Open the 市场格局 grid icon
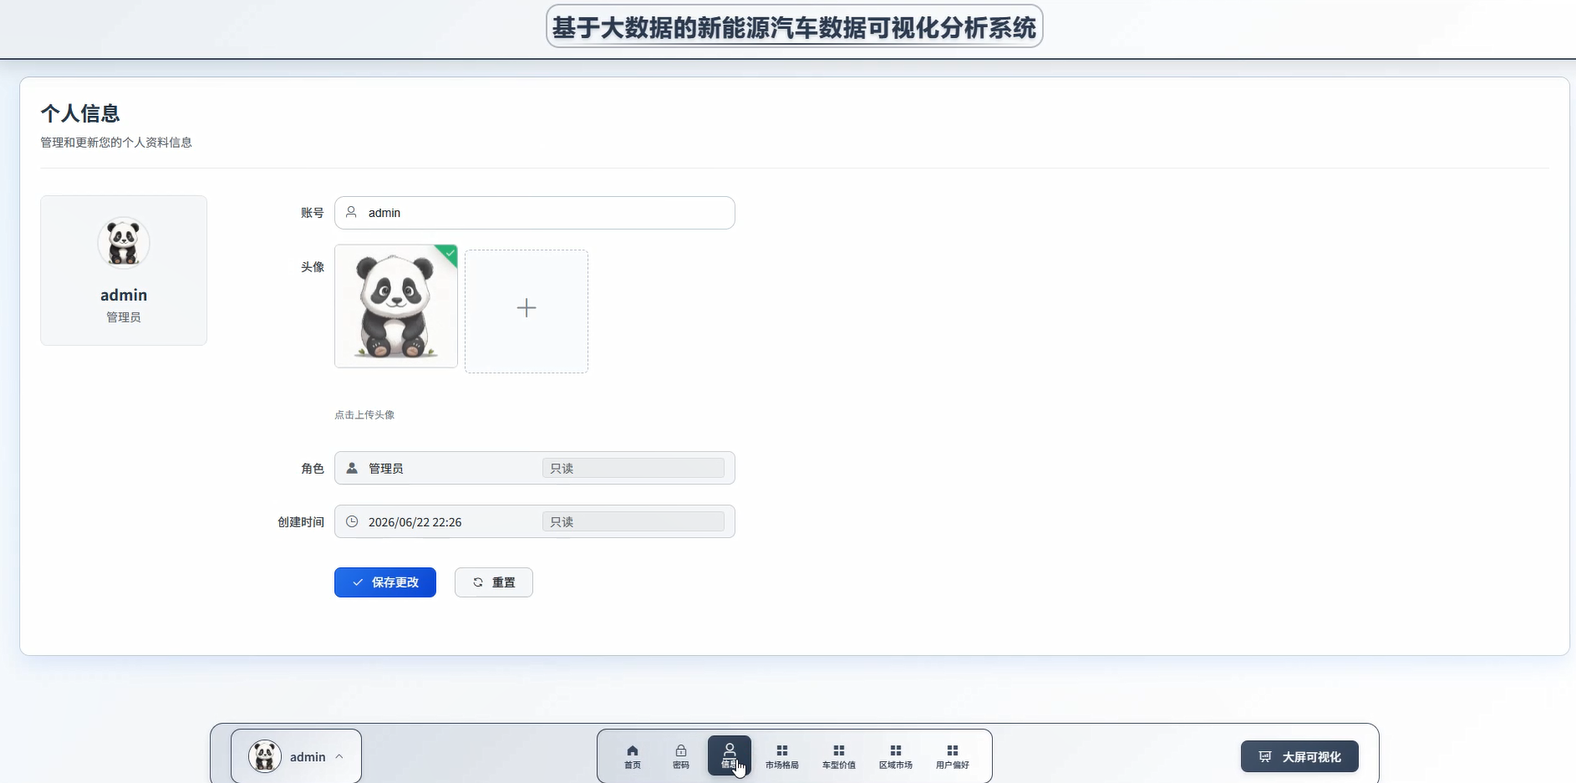The height and width of the screenshot is (783, 1576). coord(782,755)
